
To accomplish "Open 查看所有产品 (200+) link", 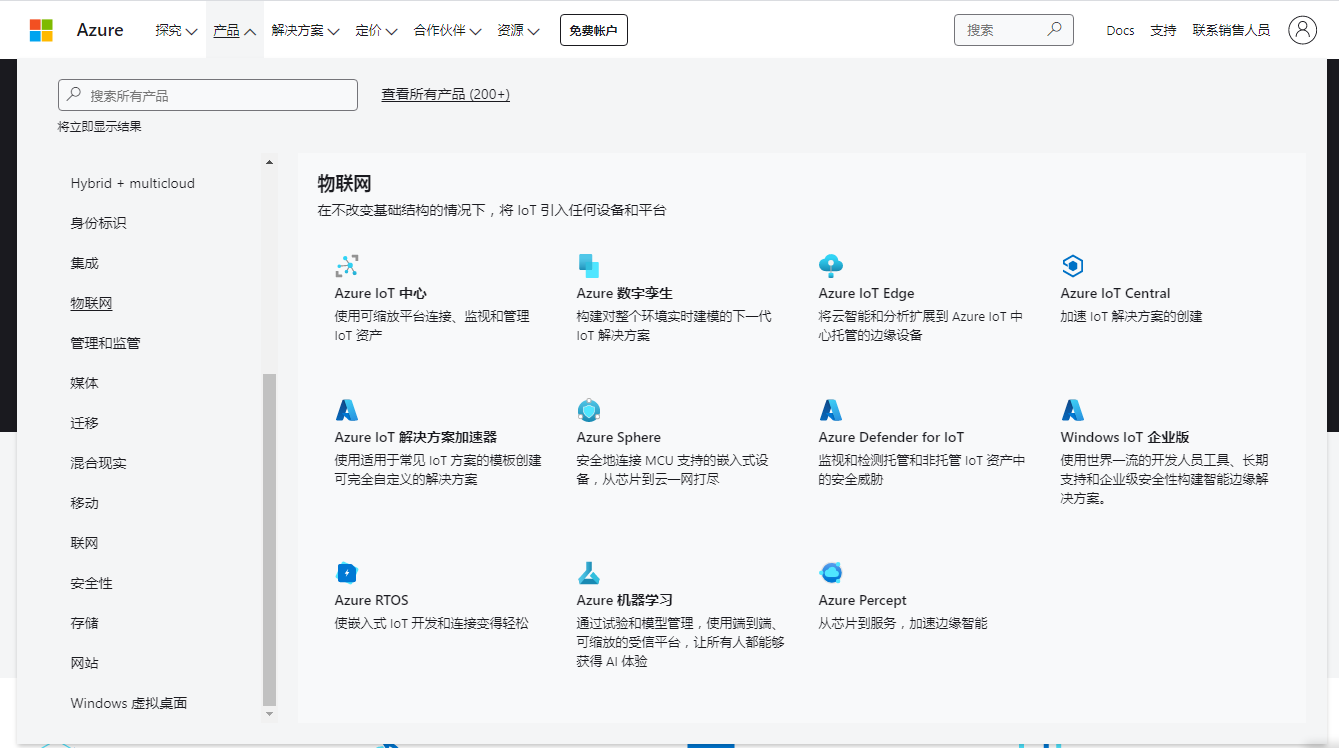I will click(x=445, y=94).
